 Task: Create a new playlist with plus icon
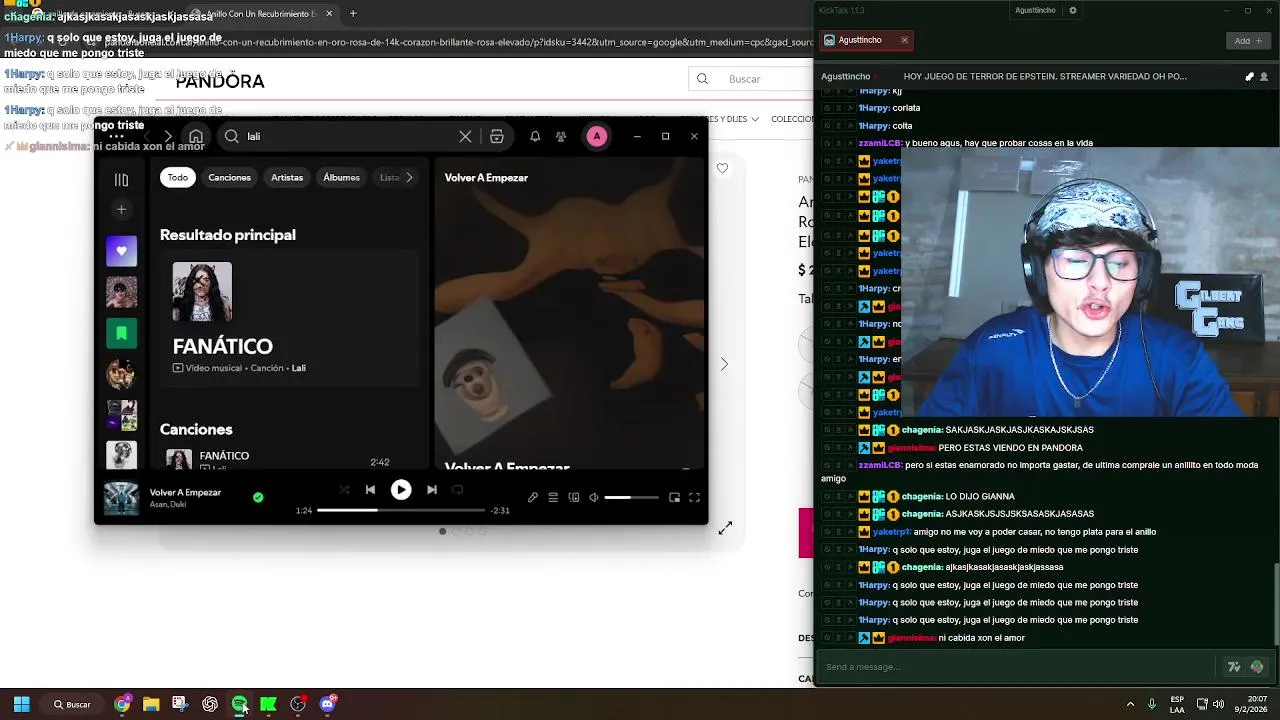[121, 210]
